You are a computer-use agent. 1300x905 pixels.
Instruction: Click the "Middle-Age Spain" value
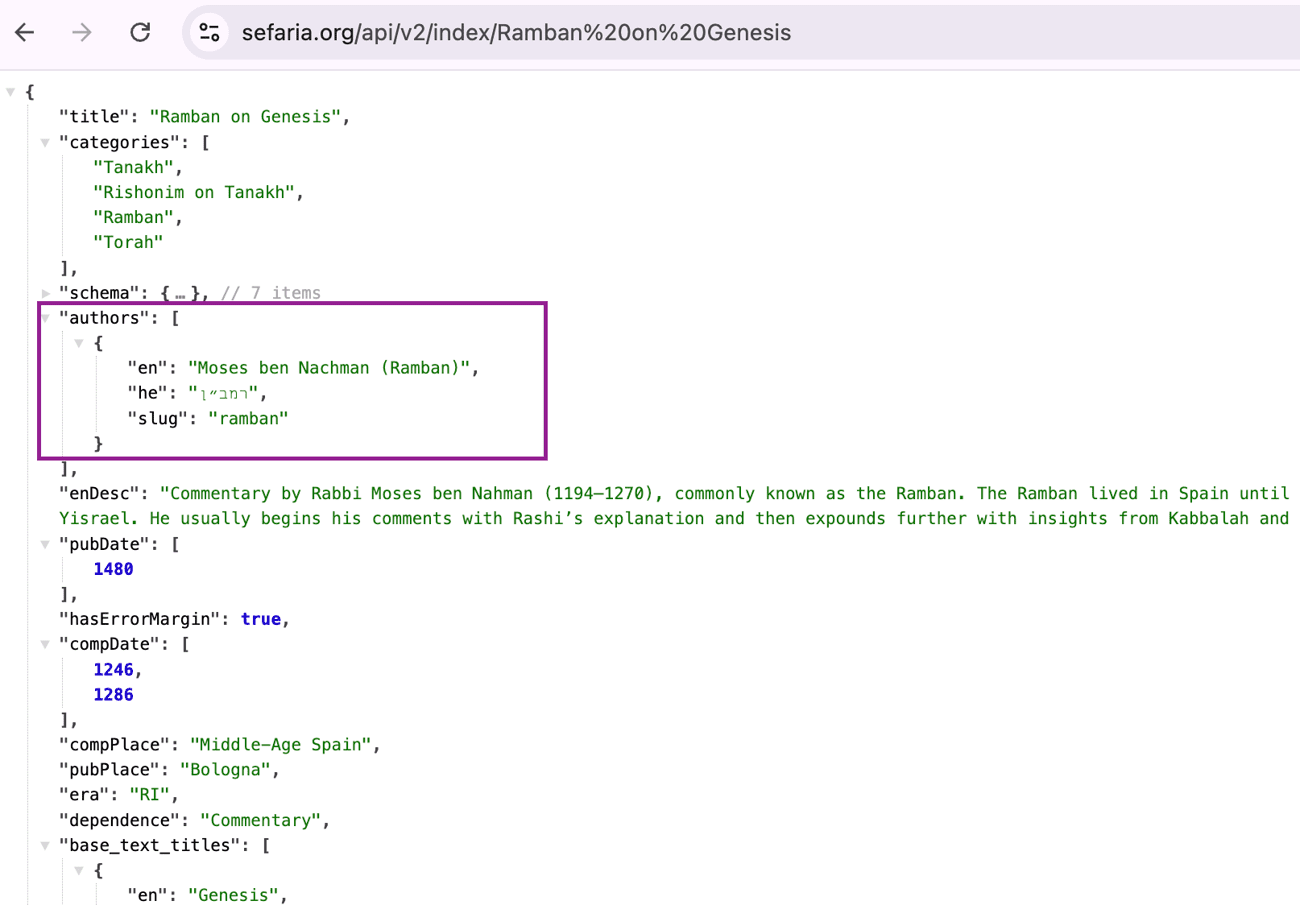point(281,745)
